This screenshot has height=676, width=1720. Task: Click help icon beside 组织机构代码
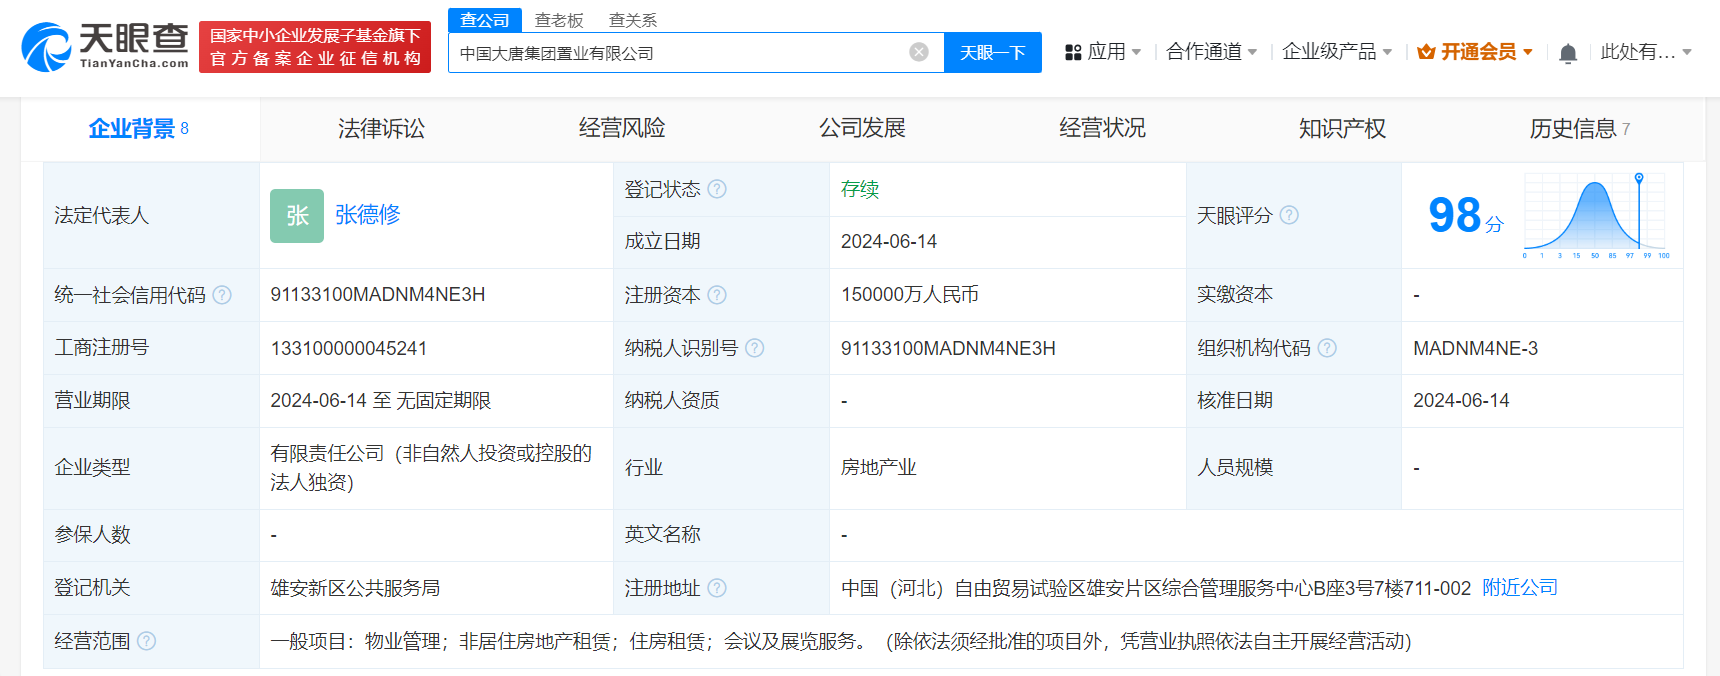tap(1327, 348)
